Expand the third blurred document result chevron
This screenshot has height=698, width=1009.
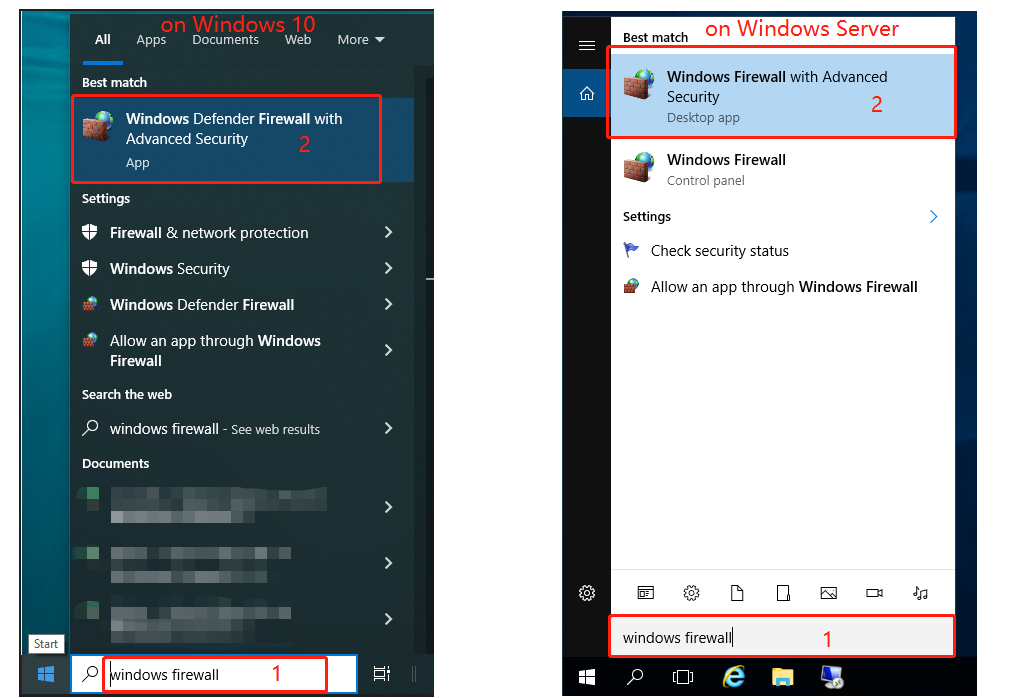point(388,619)
